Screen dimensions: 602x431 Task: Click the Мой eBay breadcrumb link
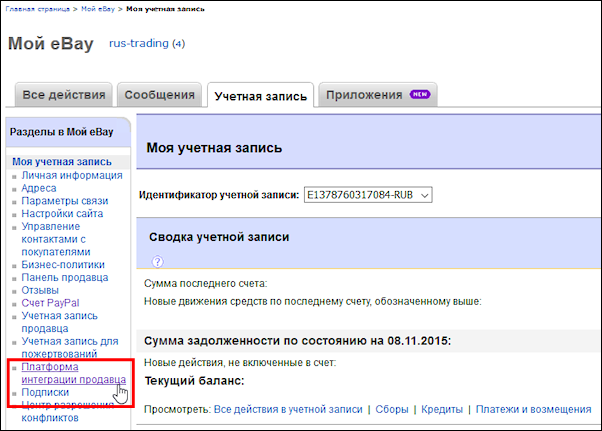(x=98, y=9)
